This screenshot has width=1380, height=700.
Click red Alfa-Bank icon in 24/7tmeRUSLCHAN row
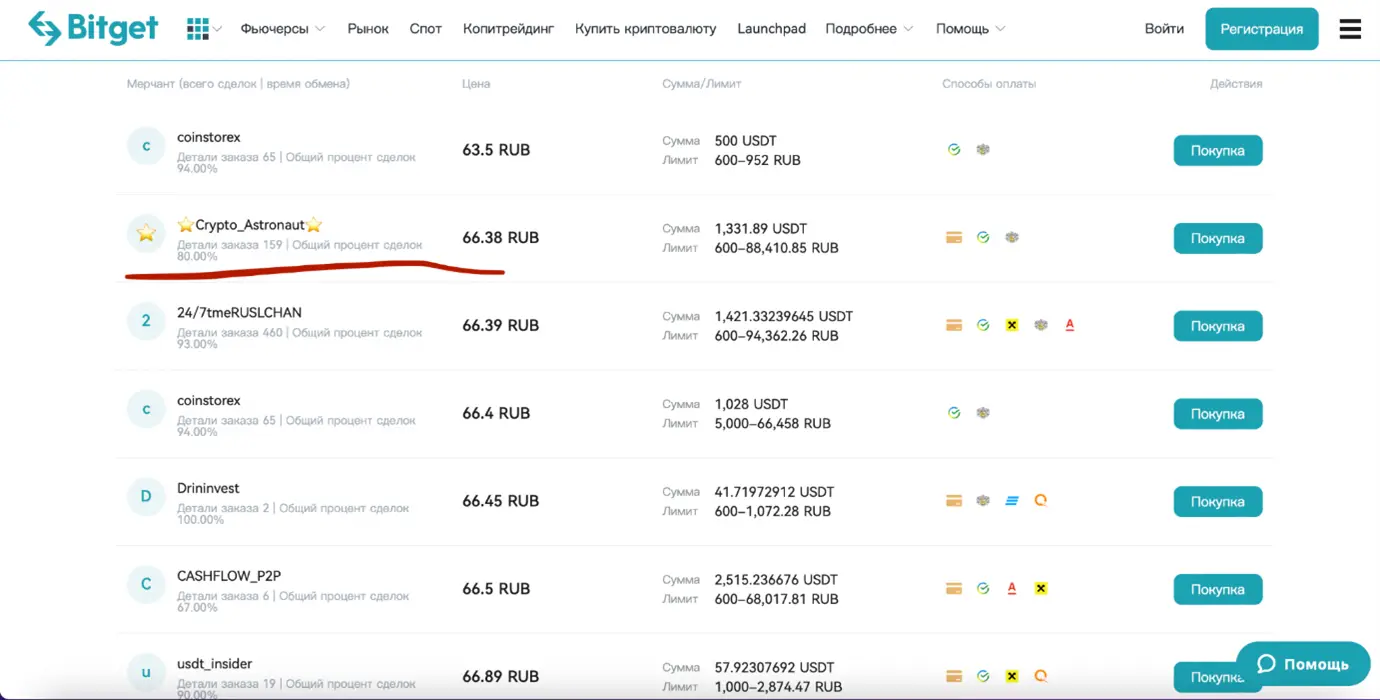1070,325
